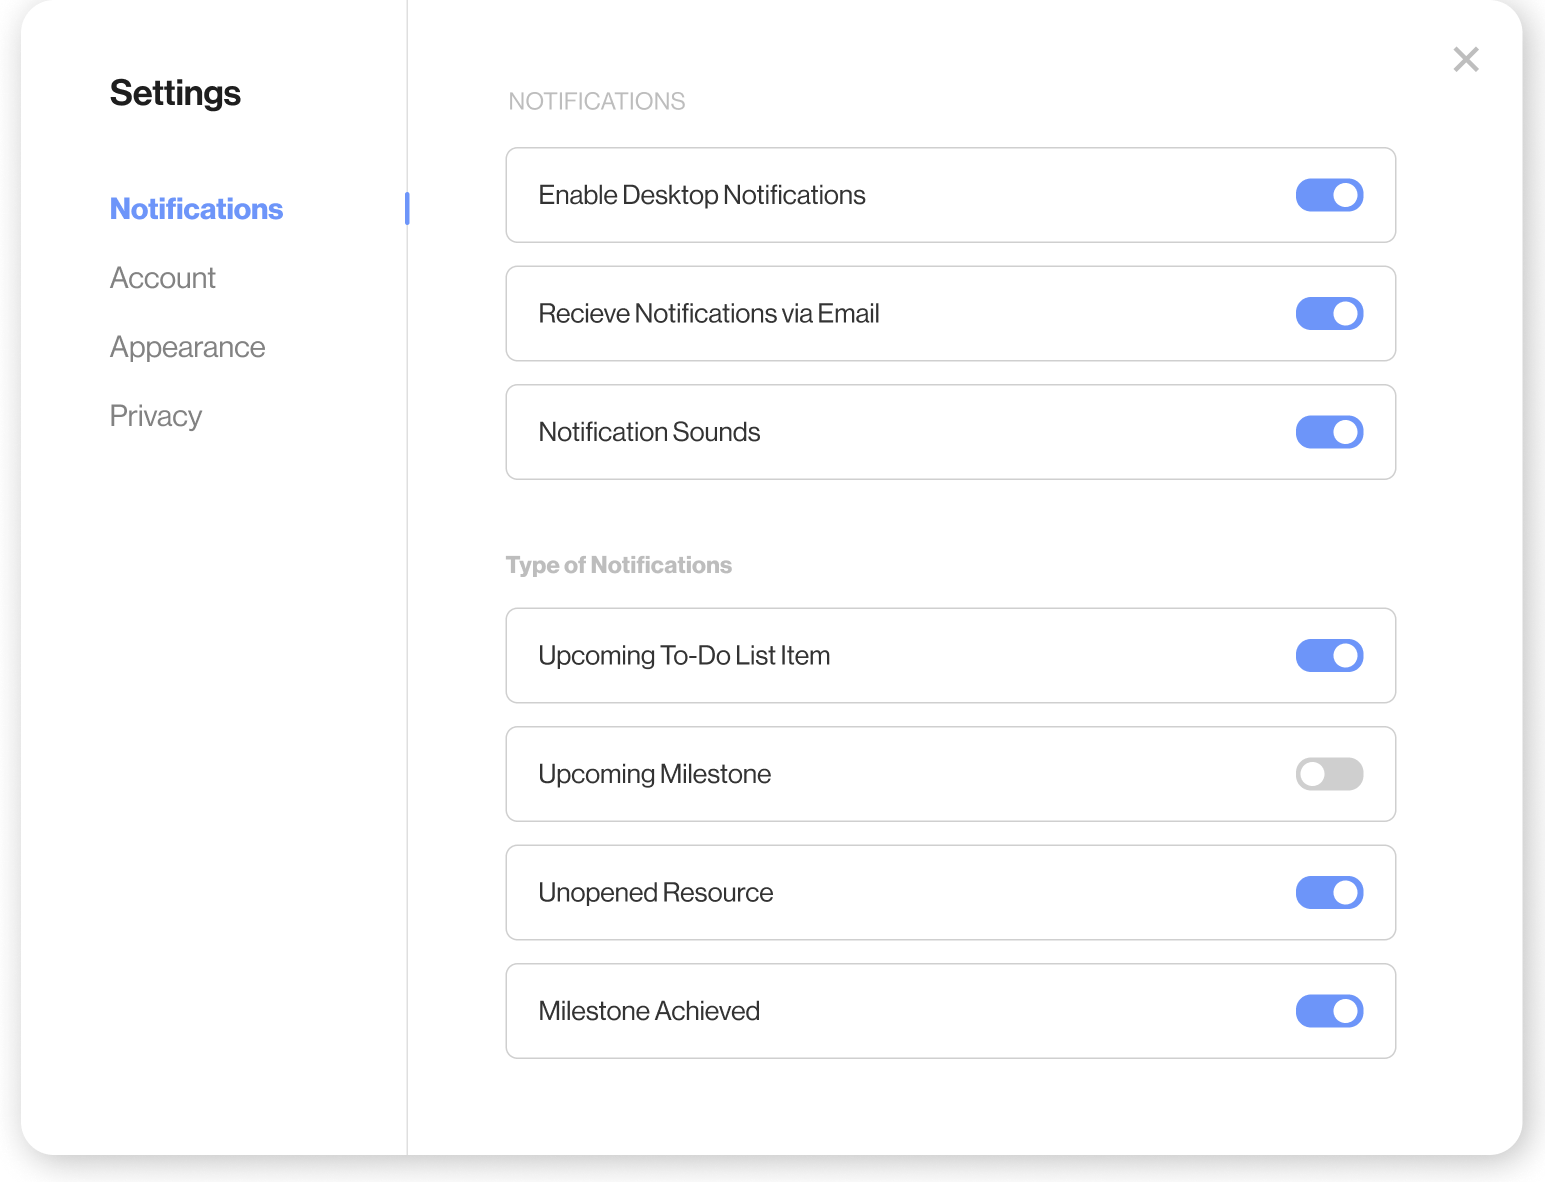The image size is (1546, 1183).
Task: Mute Notification Sounds with its toggle
Action: (x=1329, y=432)
